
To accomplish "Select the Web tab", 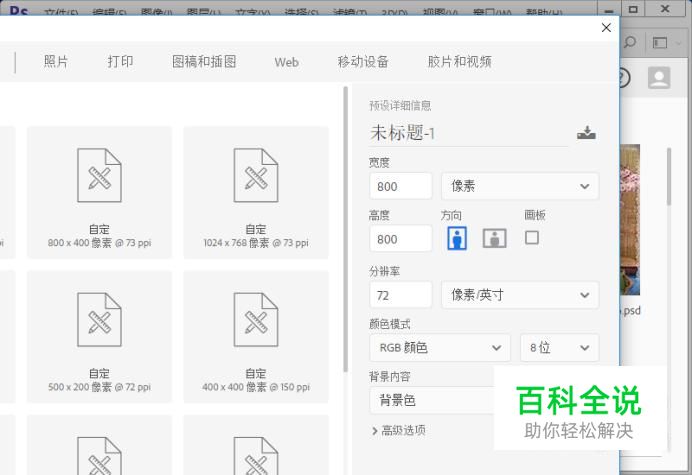I will click(x=286, y=62).
